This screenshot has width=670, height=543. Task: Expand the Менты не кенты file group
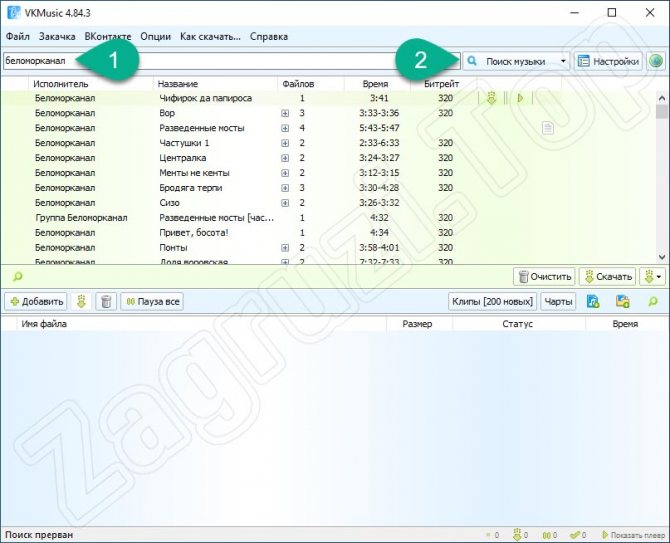[x=285, y=173]
